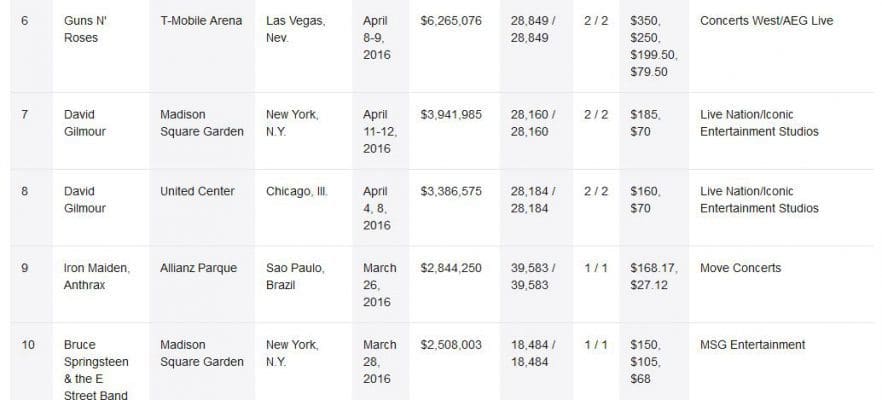Click Bruce Springsteen & the E Street Band
Screen dimensions: 882x400
tap(96, 370)
